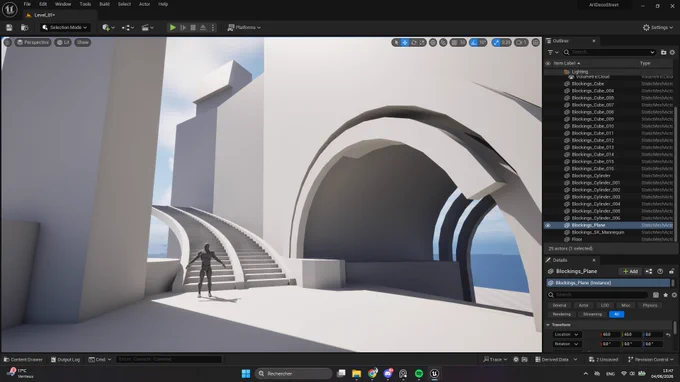The width and height of the screenshot is (680, 382).
Task: Open the Browse content icon next to Save
Action: (x=25, y=27)
